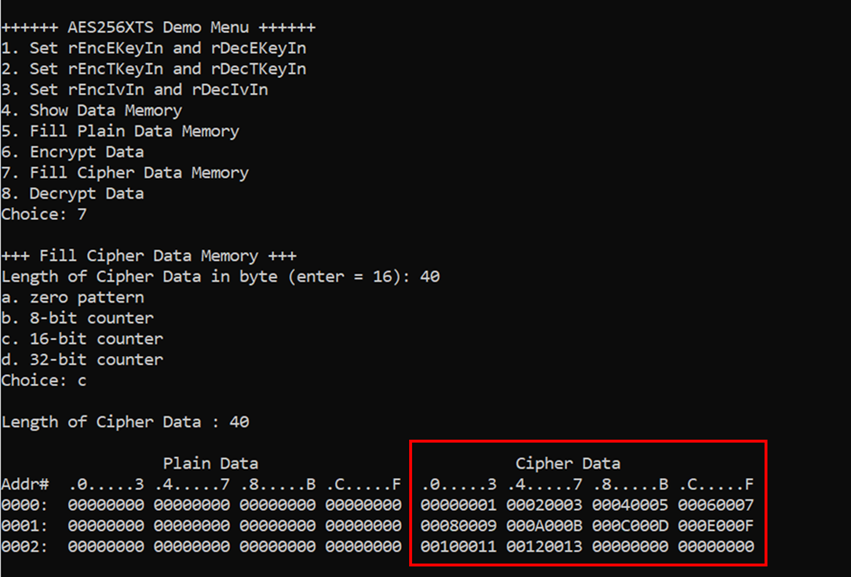Select '8. Decrypt Data' menu line

click(73, 193)
